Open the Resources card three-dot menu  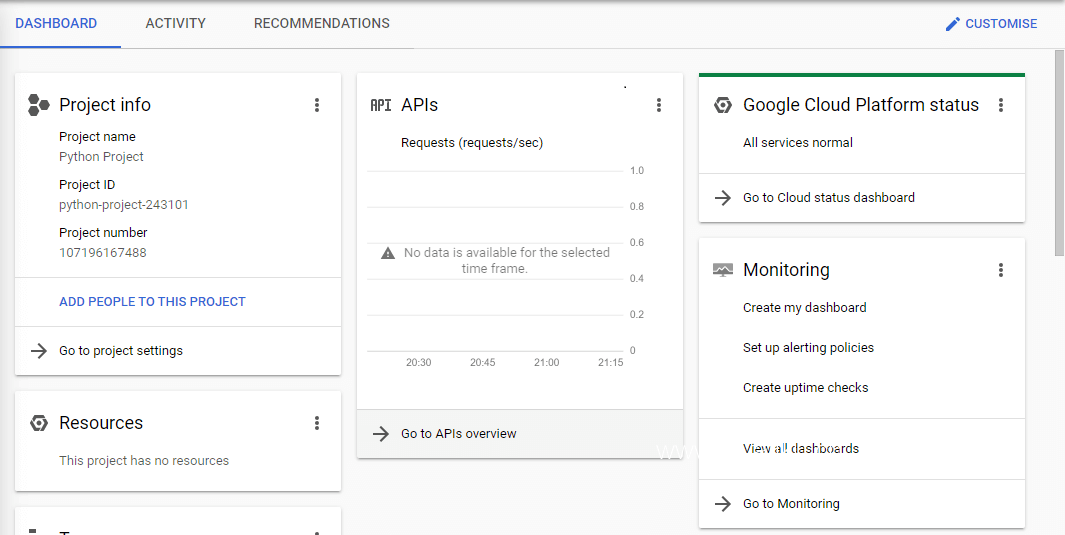[x=317, y=423]
